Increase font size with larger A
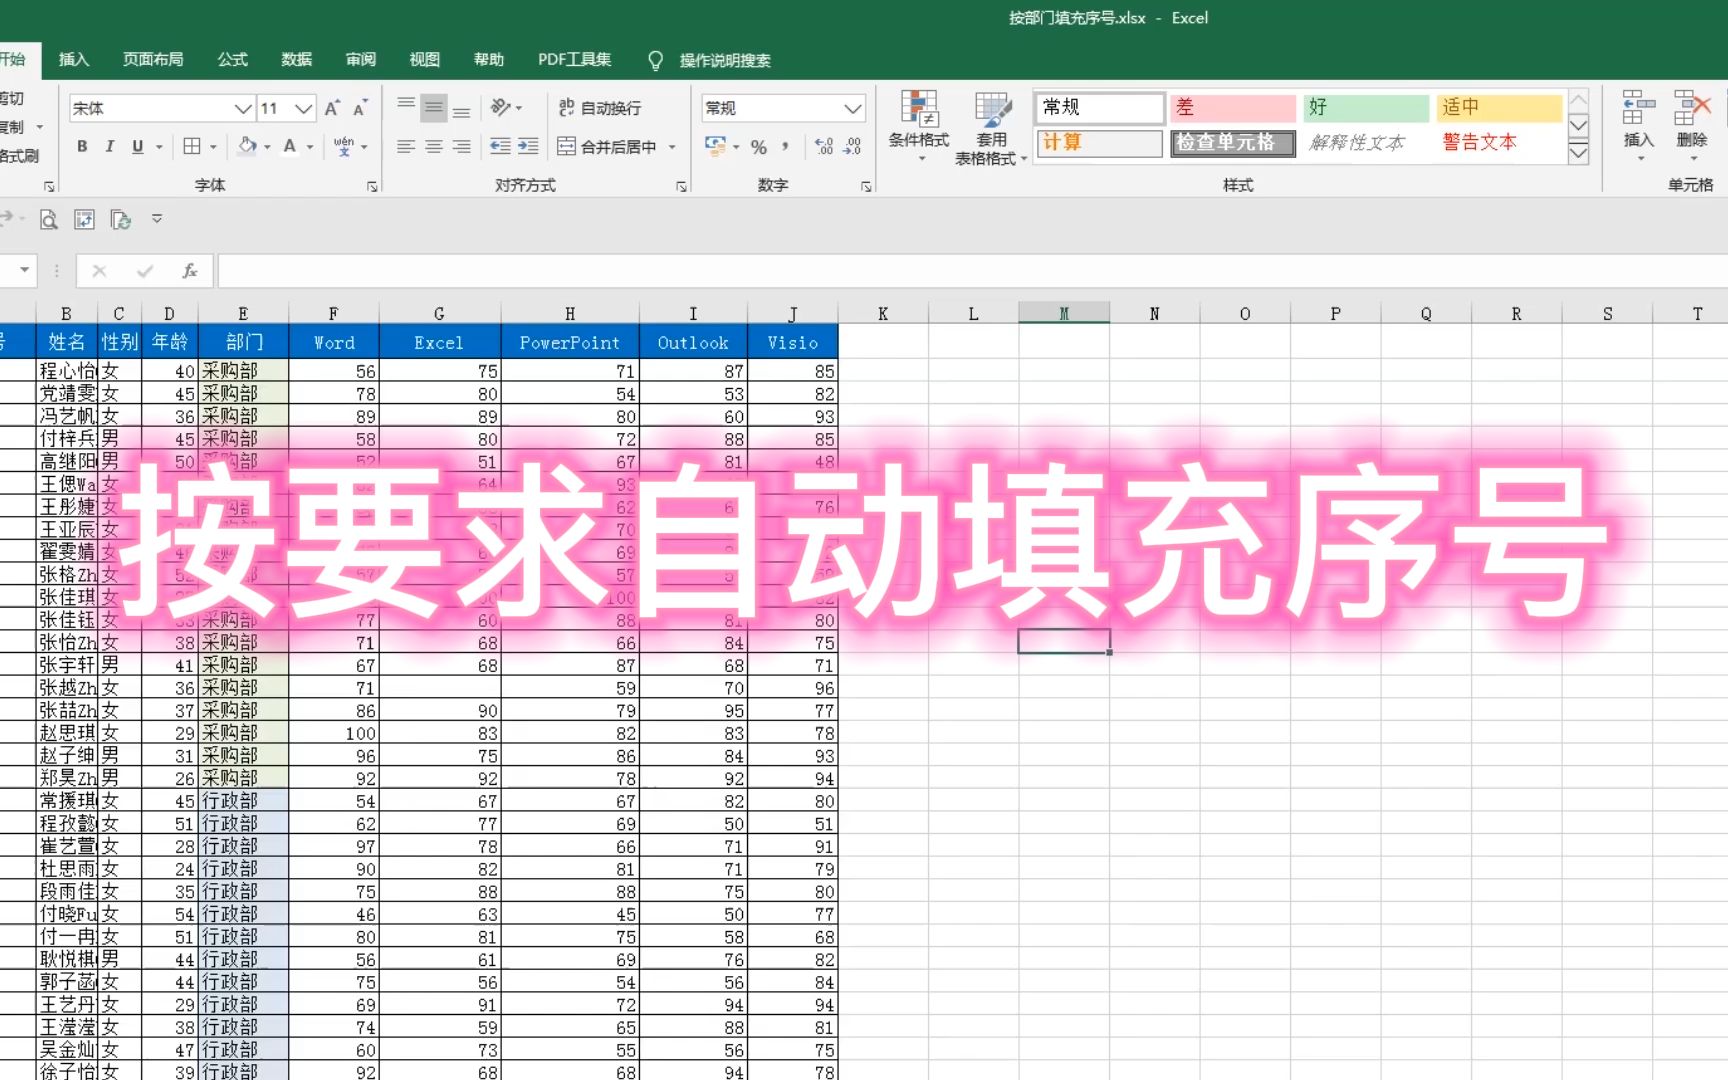The width and height of the screenshot is (1728, 1080). tap(332, 108)
